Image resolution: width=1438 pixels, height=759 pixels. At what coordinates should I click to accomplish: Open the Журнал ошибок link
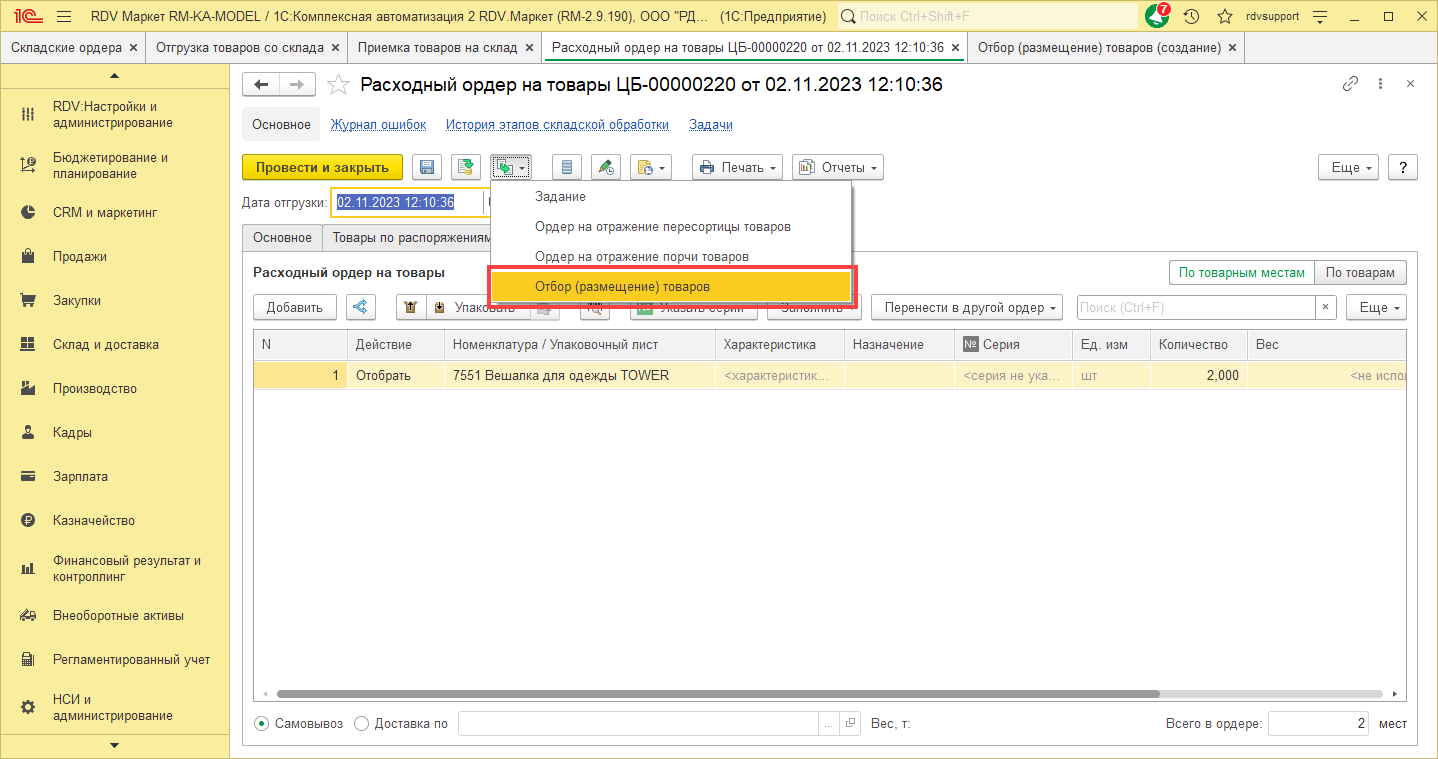click(379, 125)
